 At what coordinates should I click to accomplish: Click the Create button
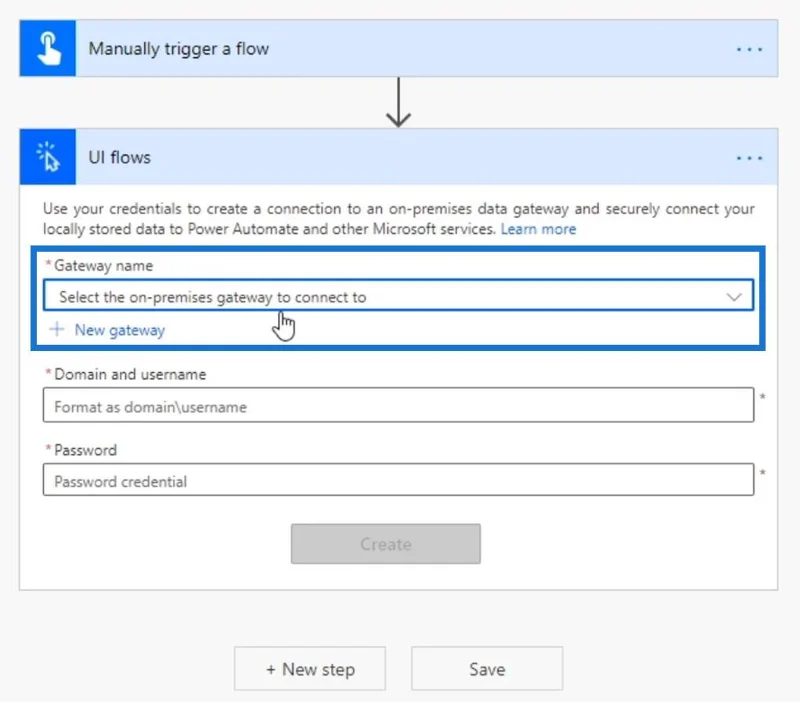coord(386,544)
